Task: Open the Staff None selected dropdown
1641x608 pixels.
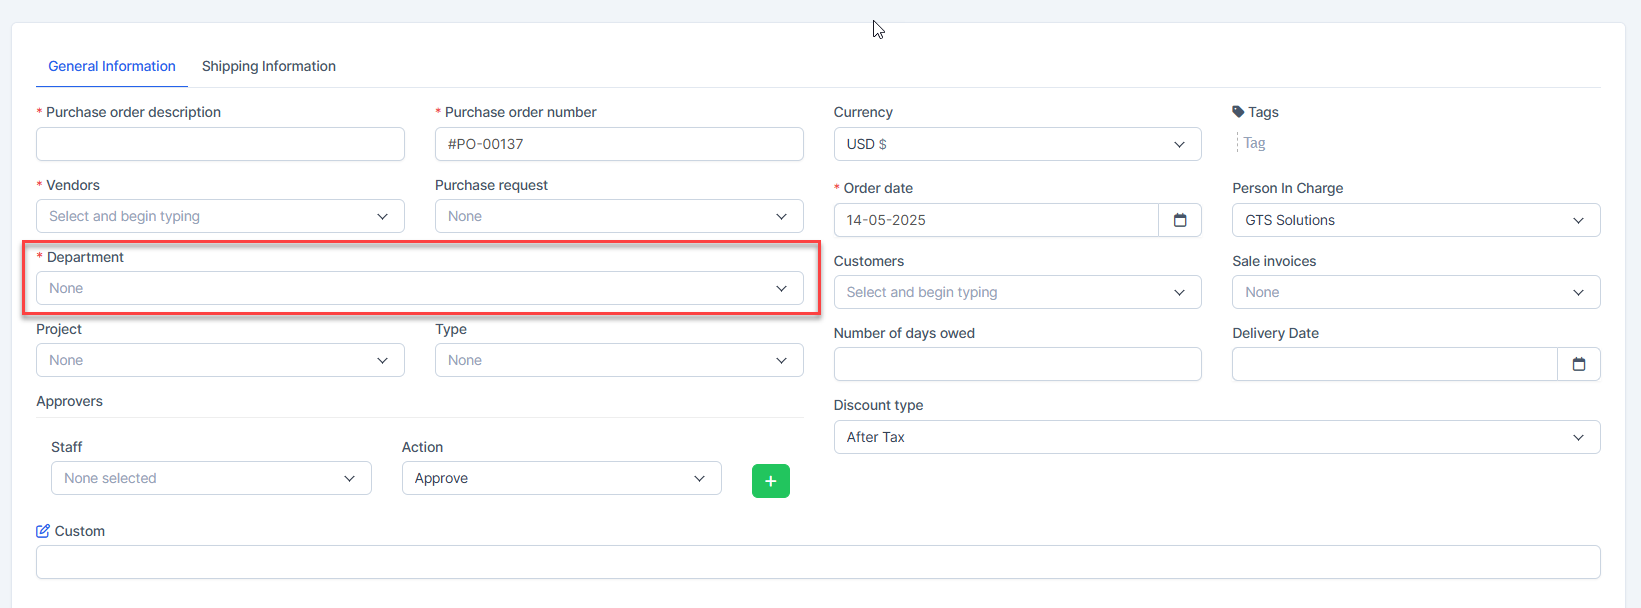Action: pyautogui.click(x=210, y=478)
